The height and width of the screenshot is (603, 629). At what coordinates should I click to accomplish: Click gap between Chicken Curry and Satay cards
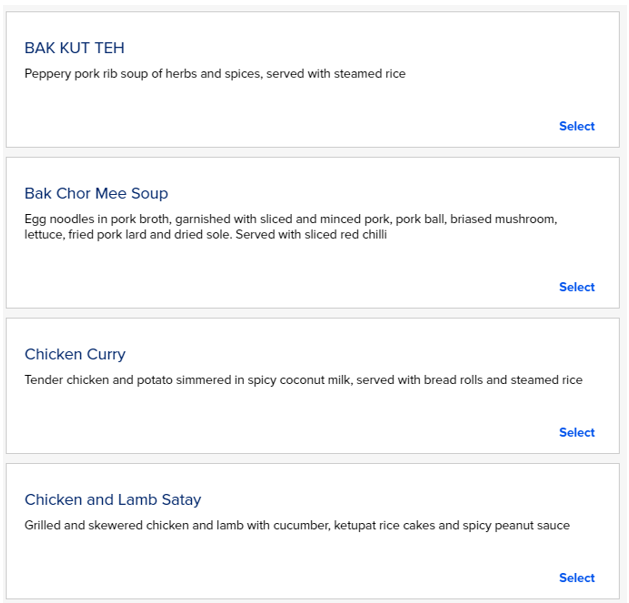pos(313,459)
